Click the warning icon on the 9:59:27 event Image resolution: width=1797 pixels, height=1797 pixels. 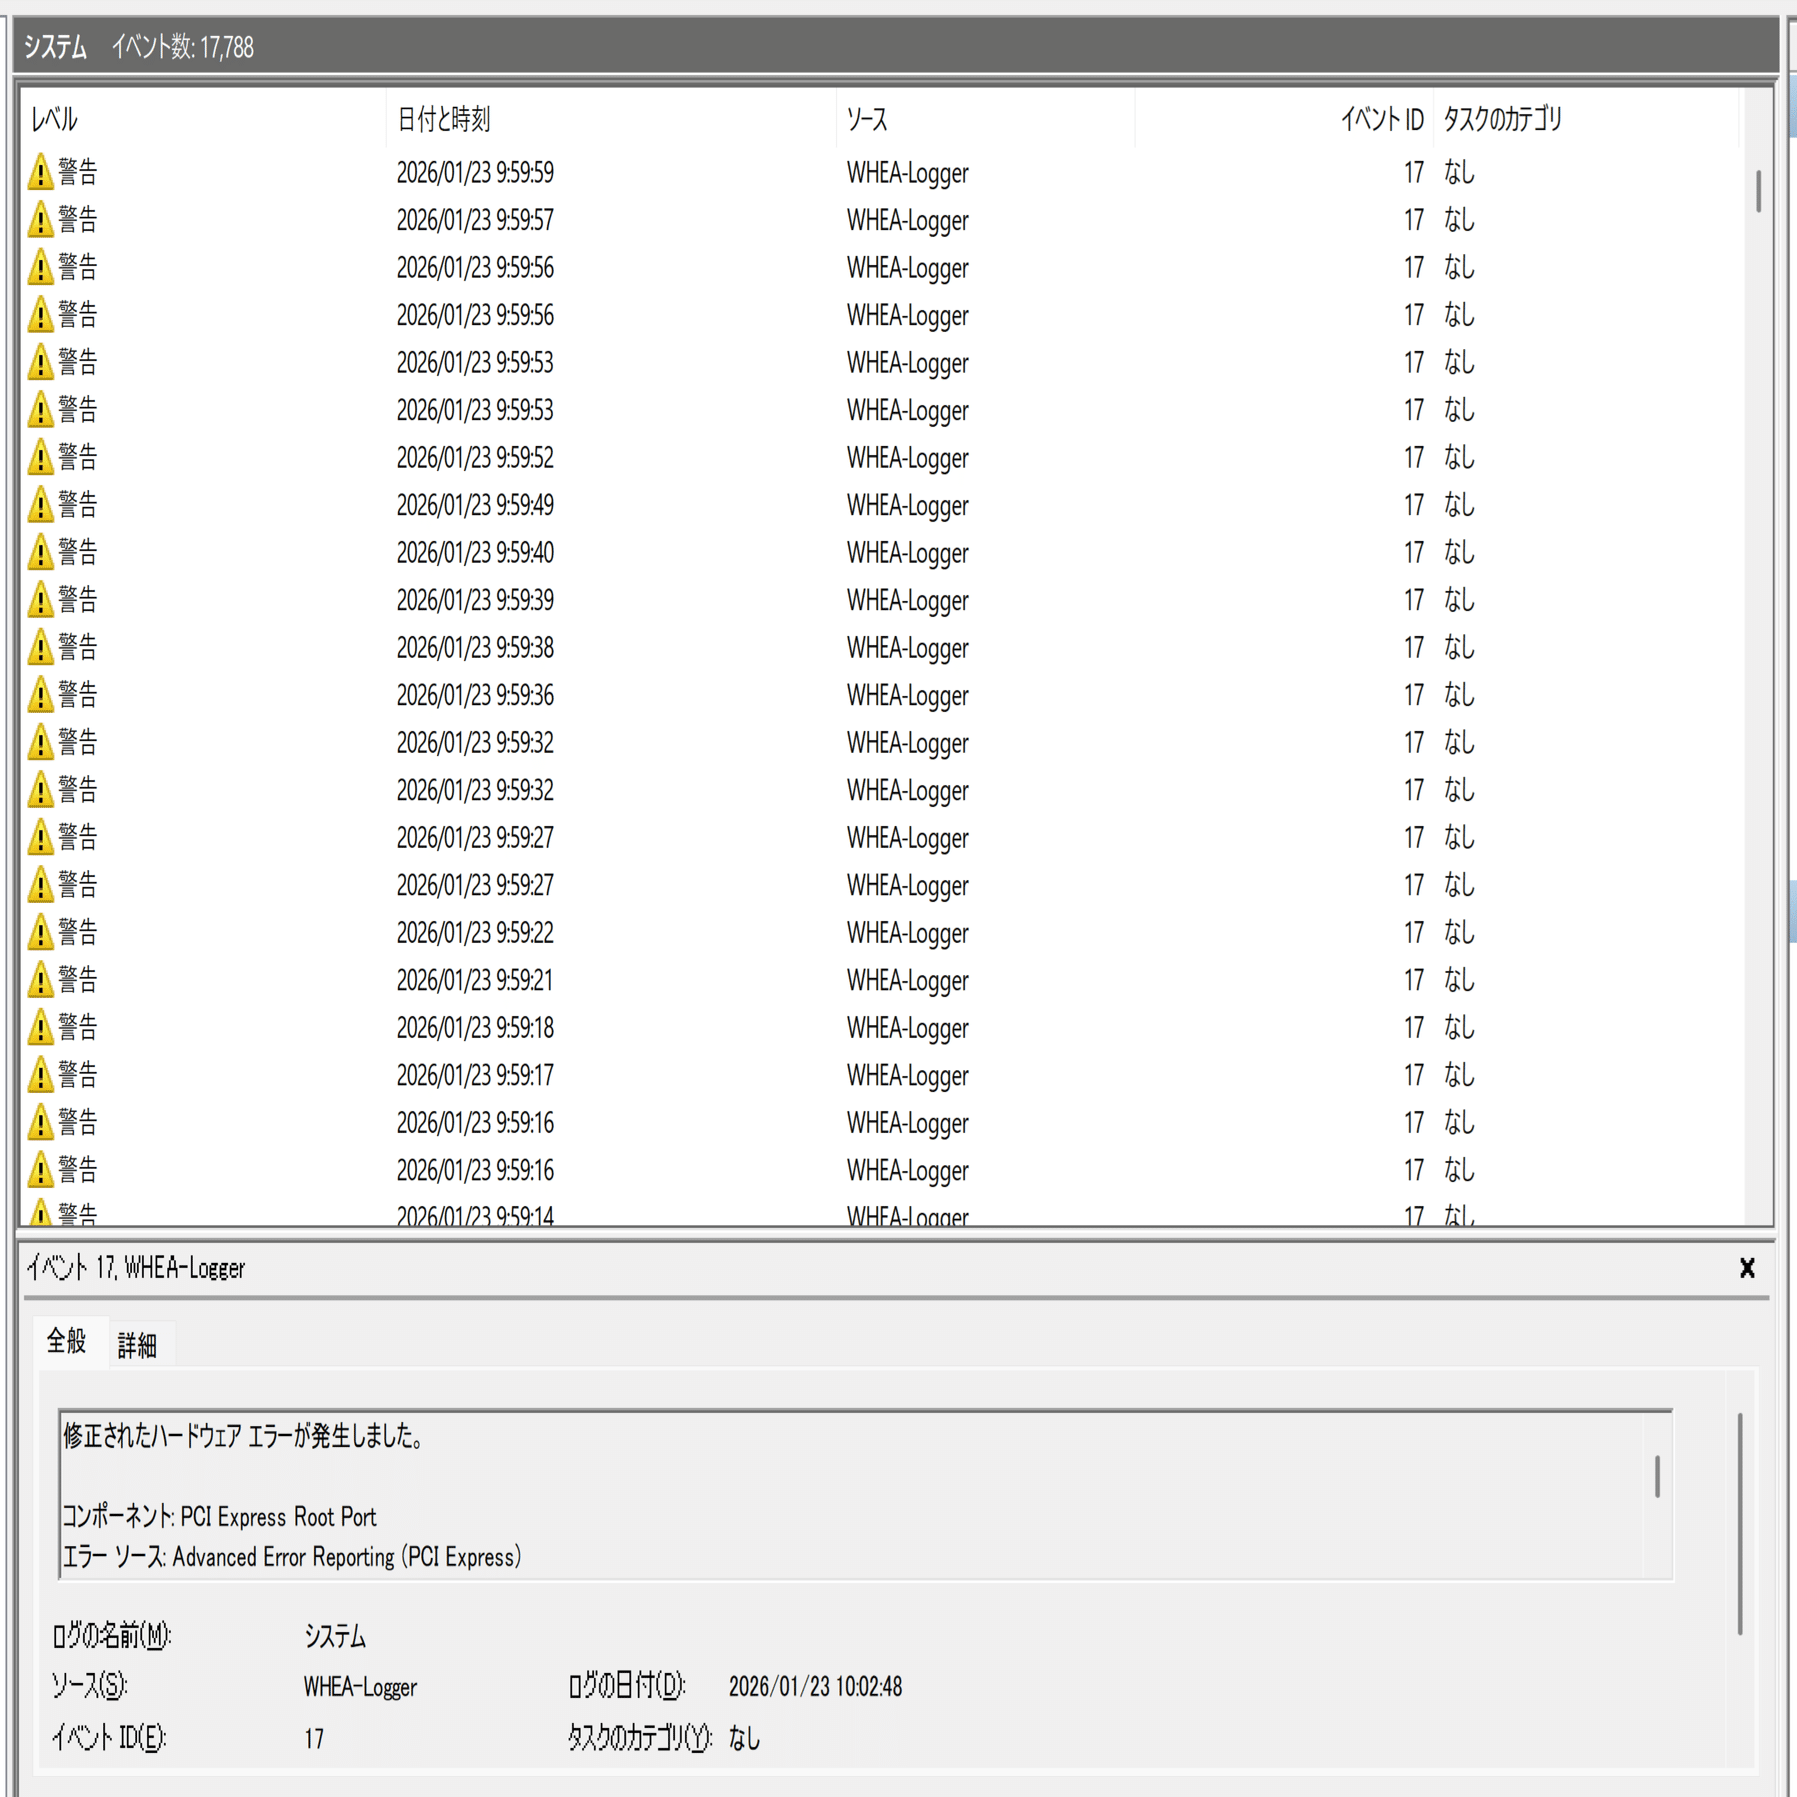click(40, 838)
